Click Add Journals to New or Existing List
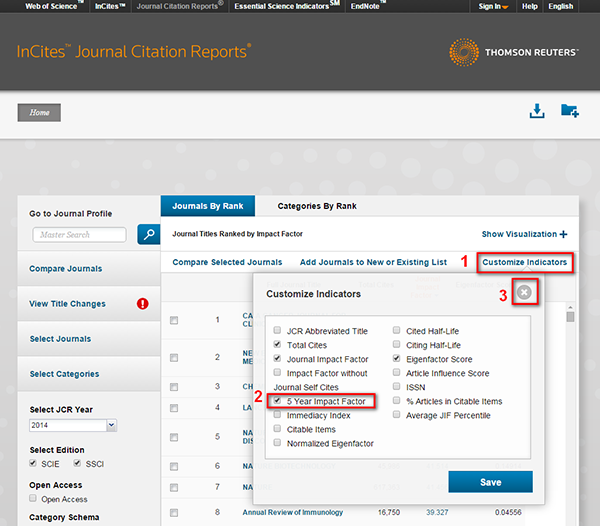This screenshot has width=600, height=526. click(x=373, y=262)
